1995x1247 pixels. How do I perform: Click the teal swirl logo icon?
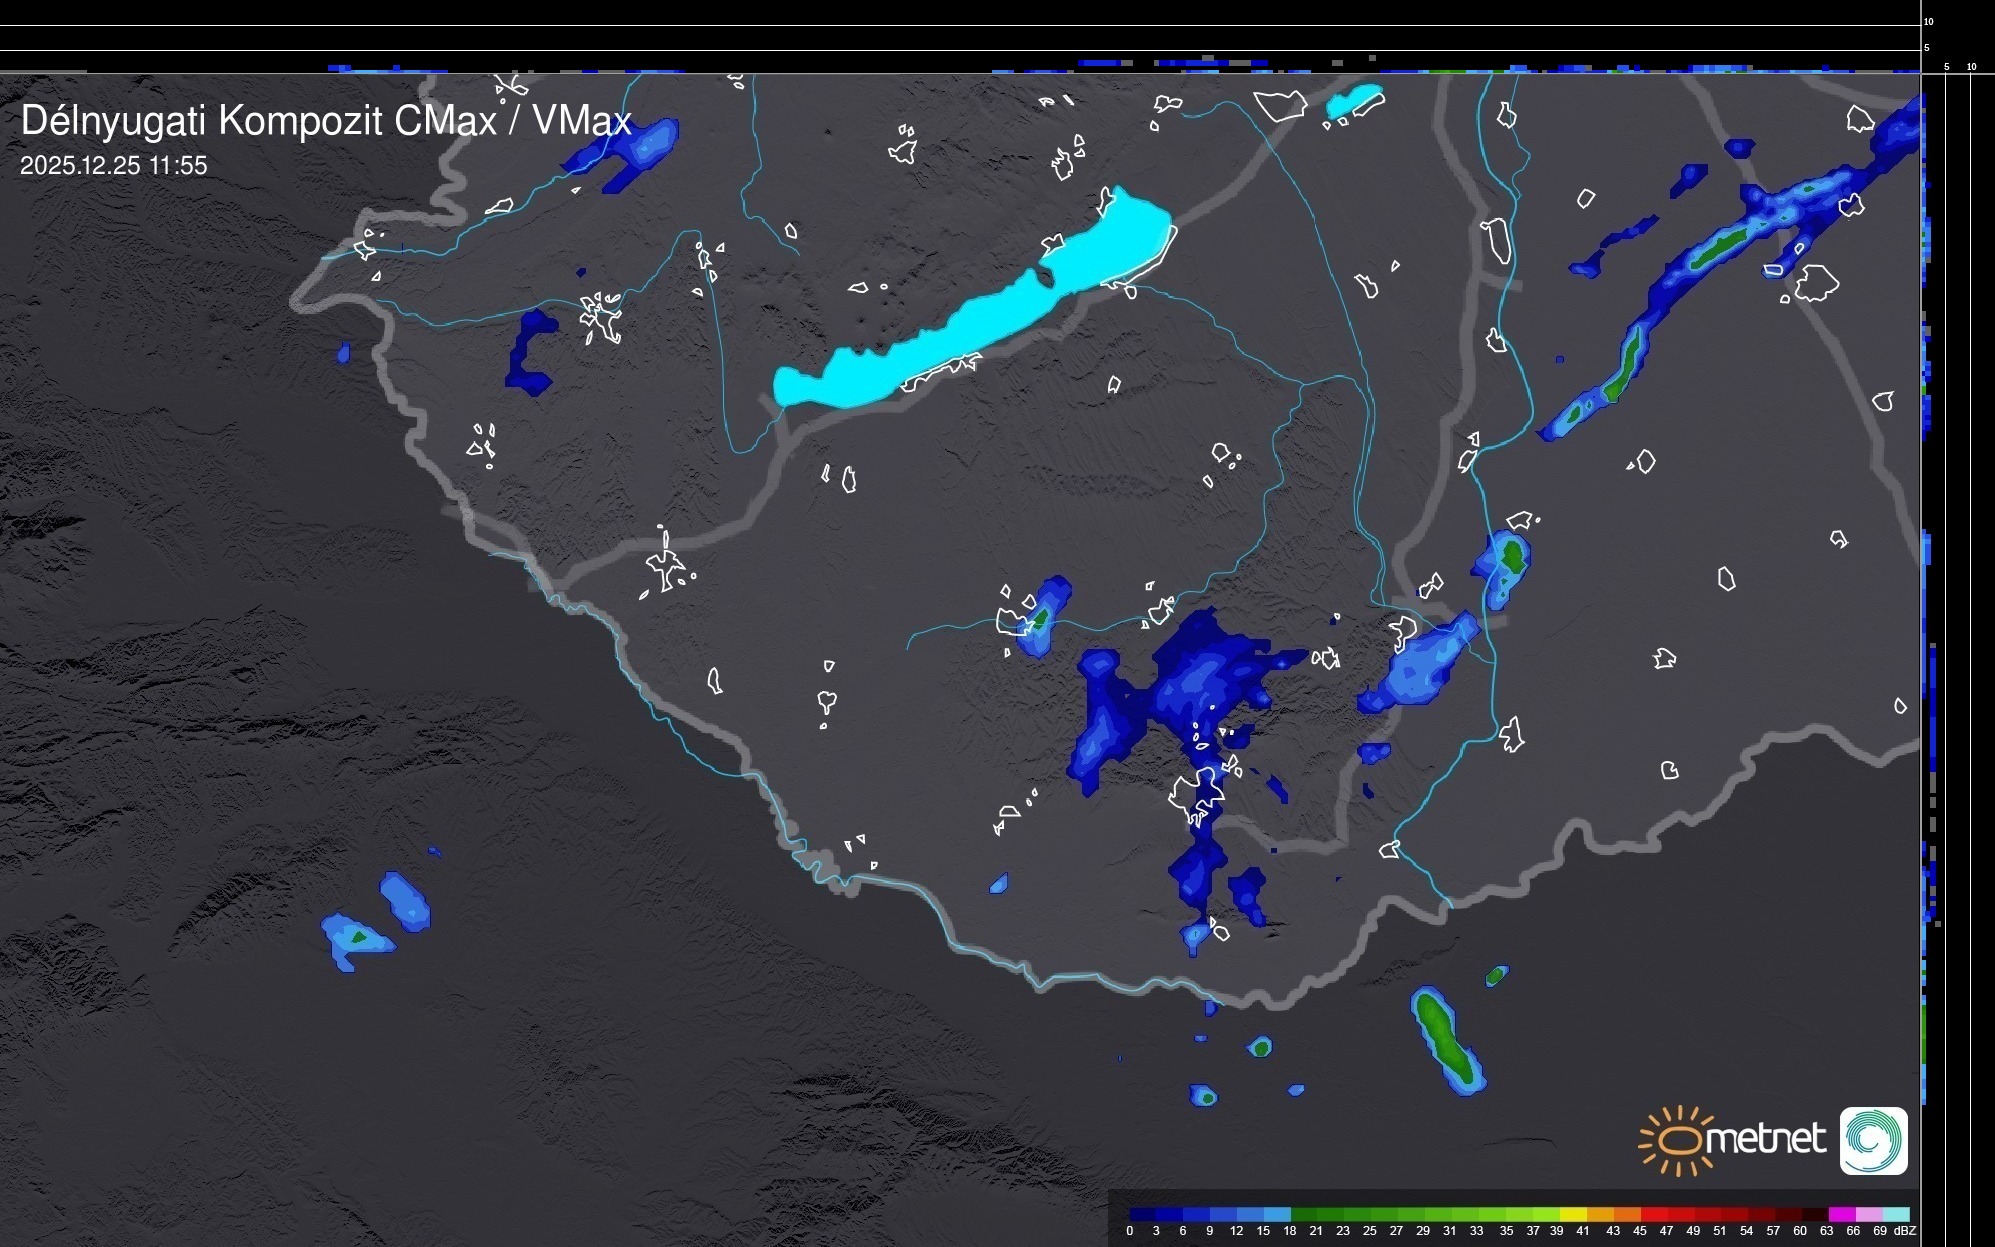(1873, 1140)
